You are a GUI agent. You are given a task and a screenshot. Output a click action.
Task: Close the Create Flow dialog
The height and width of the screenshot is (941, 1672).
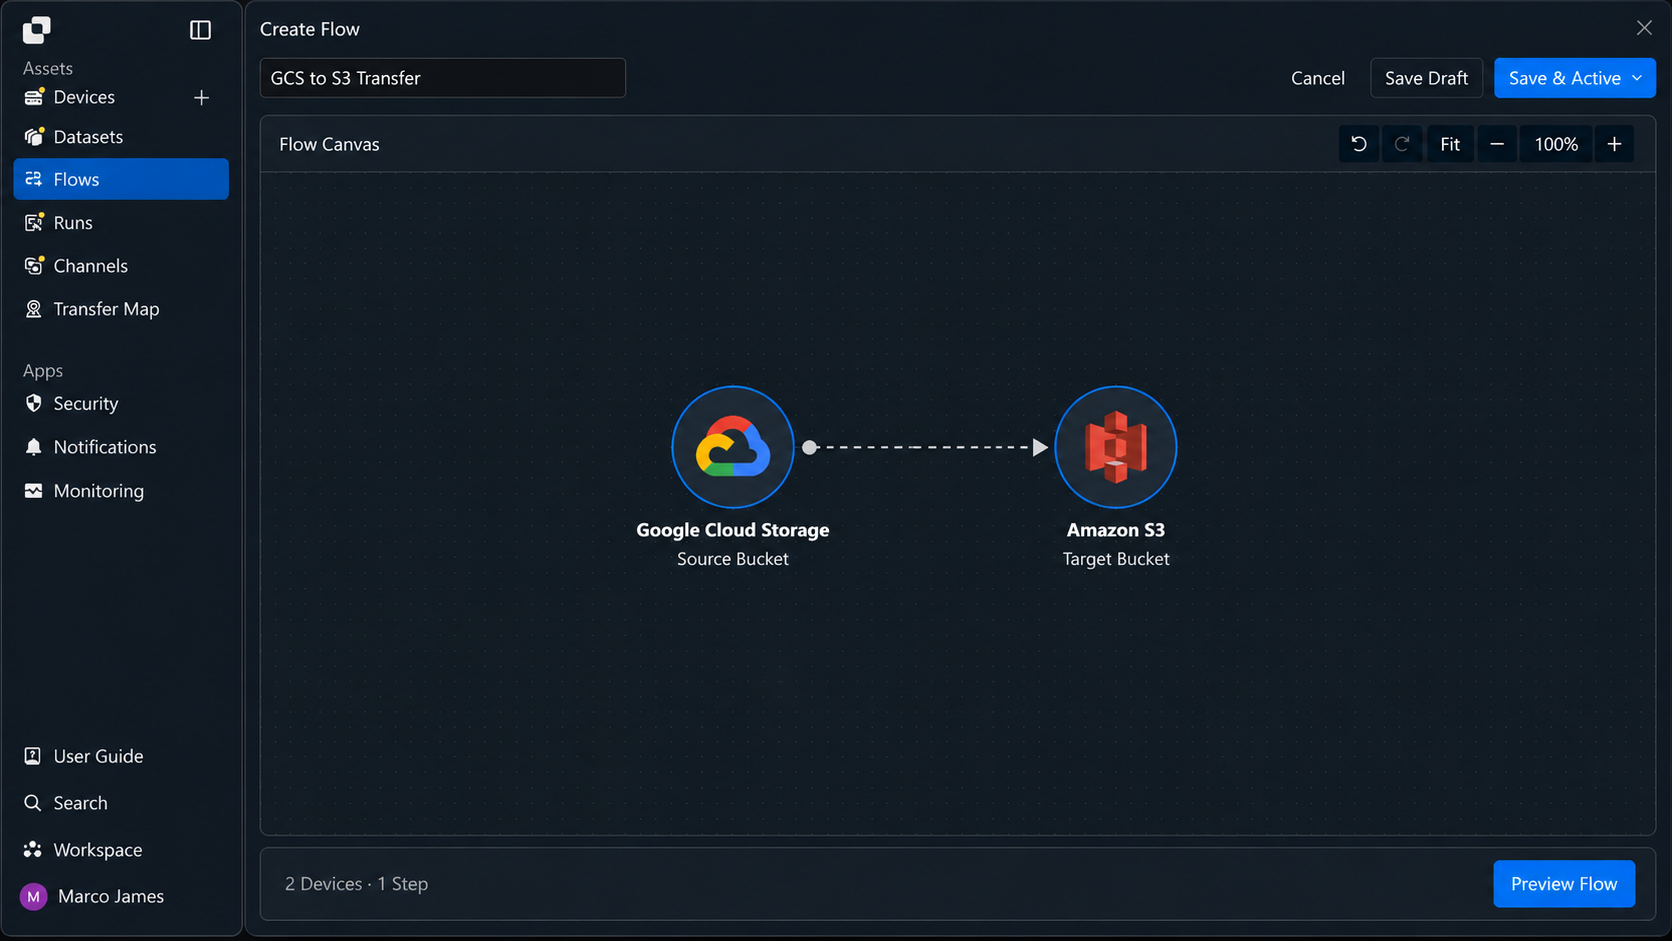1644,28
